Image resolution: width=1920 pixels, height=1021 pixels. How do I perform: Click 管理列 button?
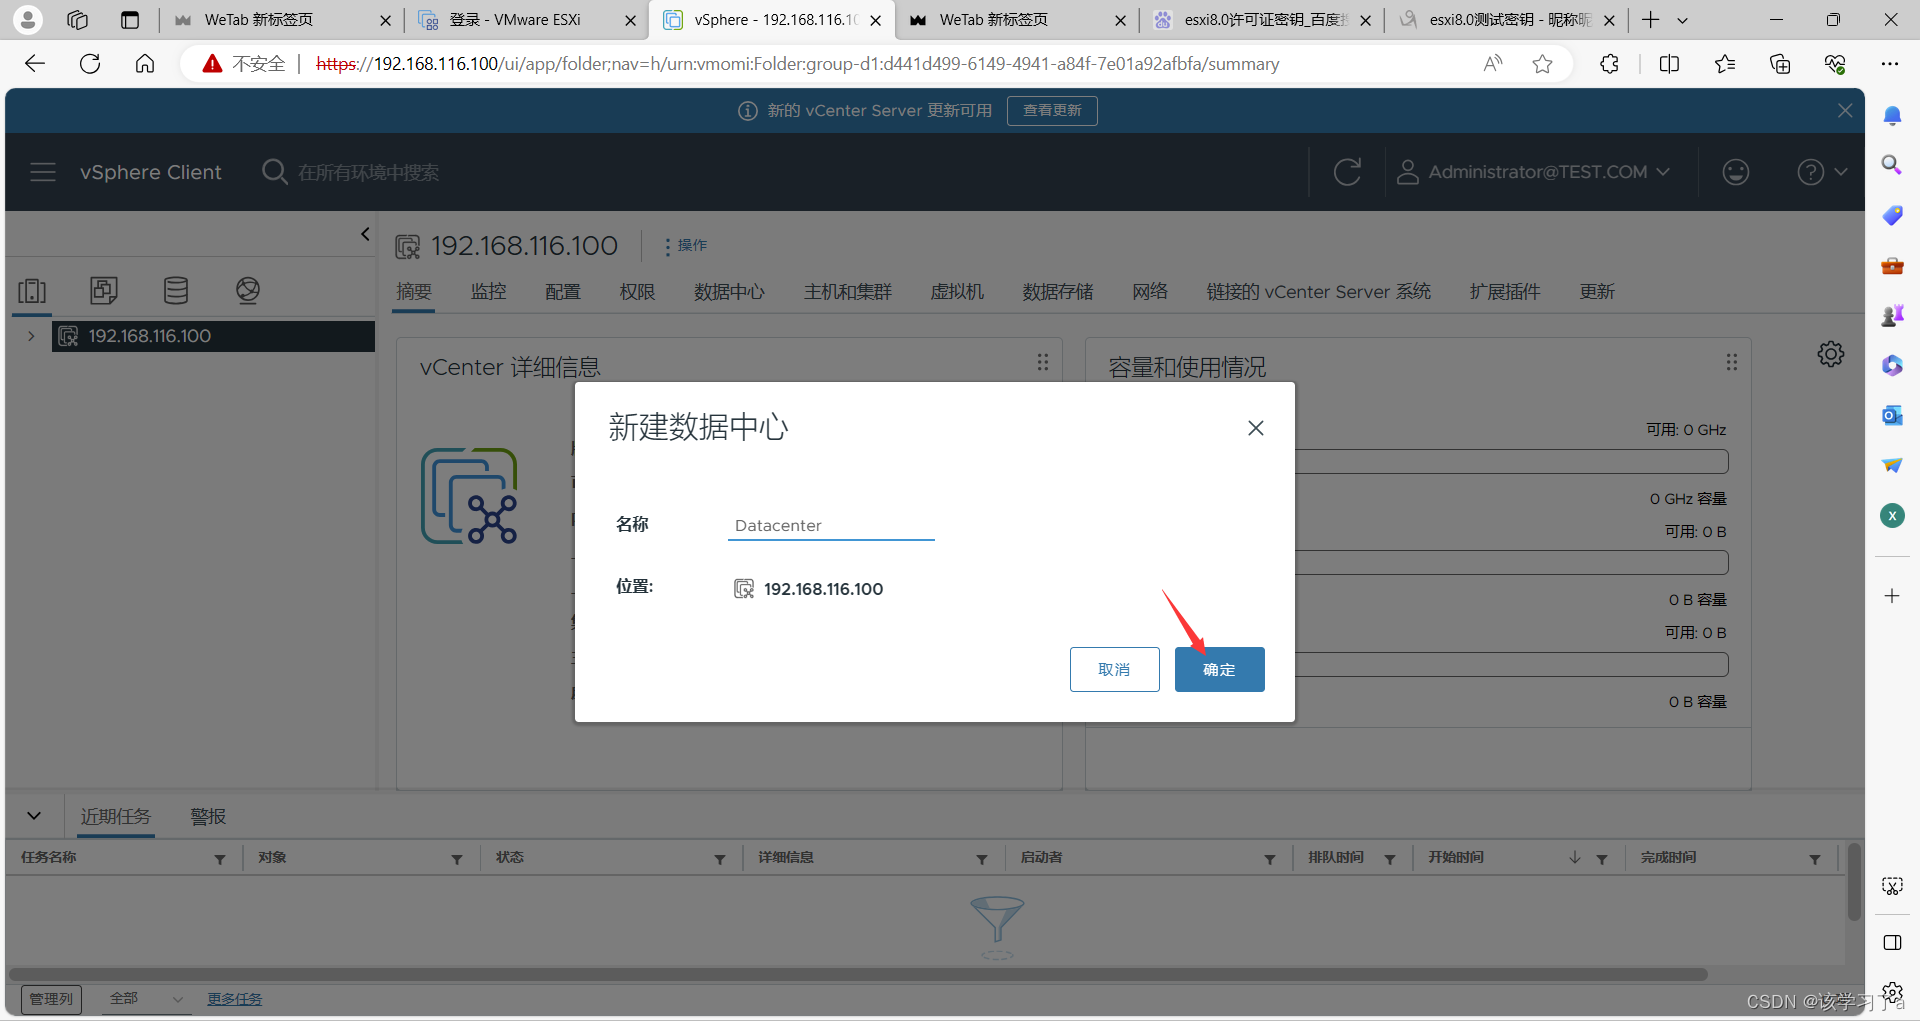51,999
